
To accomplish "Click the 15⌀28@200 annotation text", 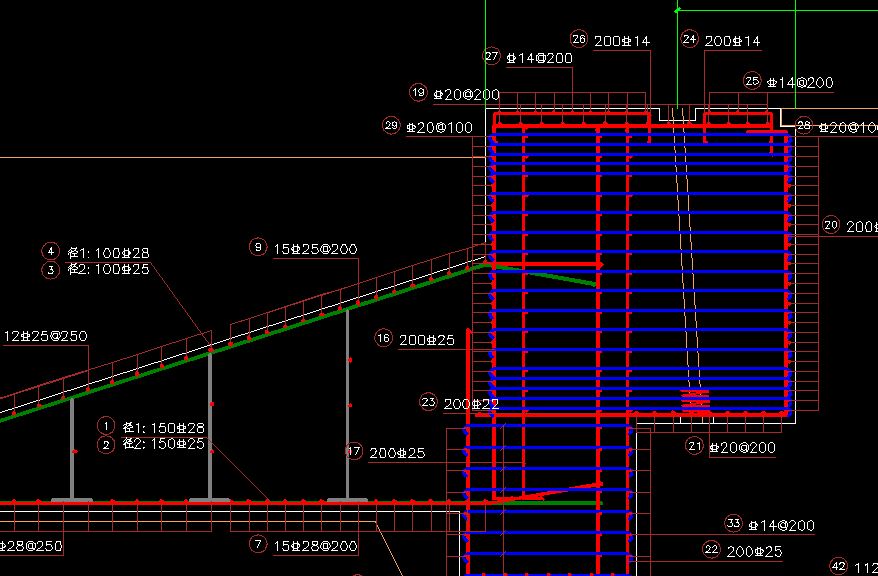I will click(x=315, y=546).
